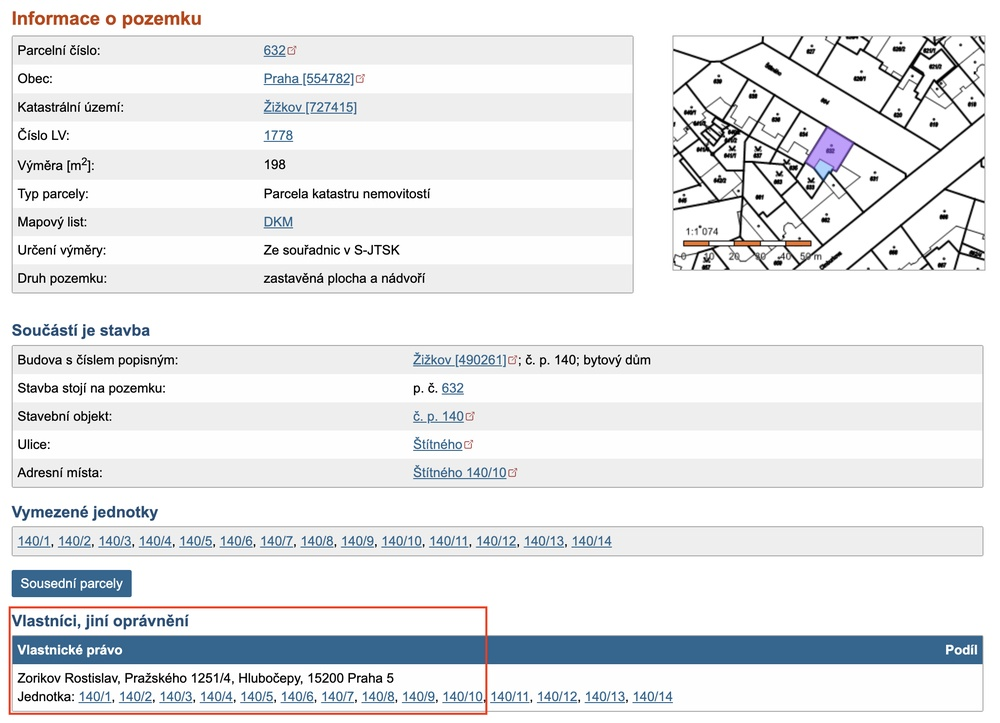
Task: Open the Sousední parcely button
Action: tap(71, 583)
